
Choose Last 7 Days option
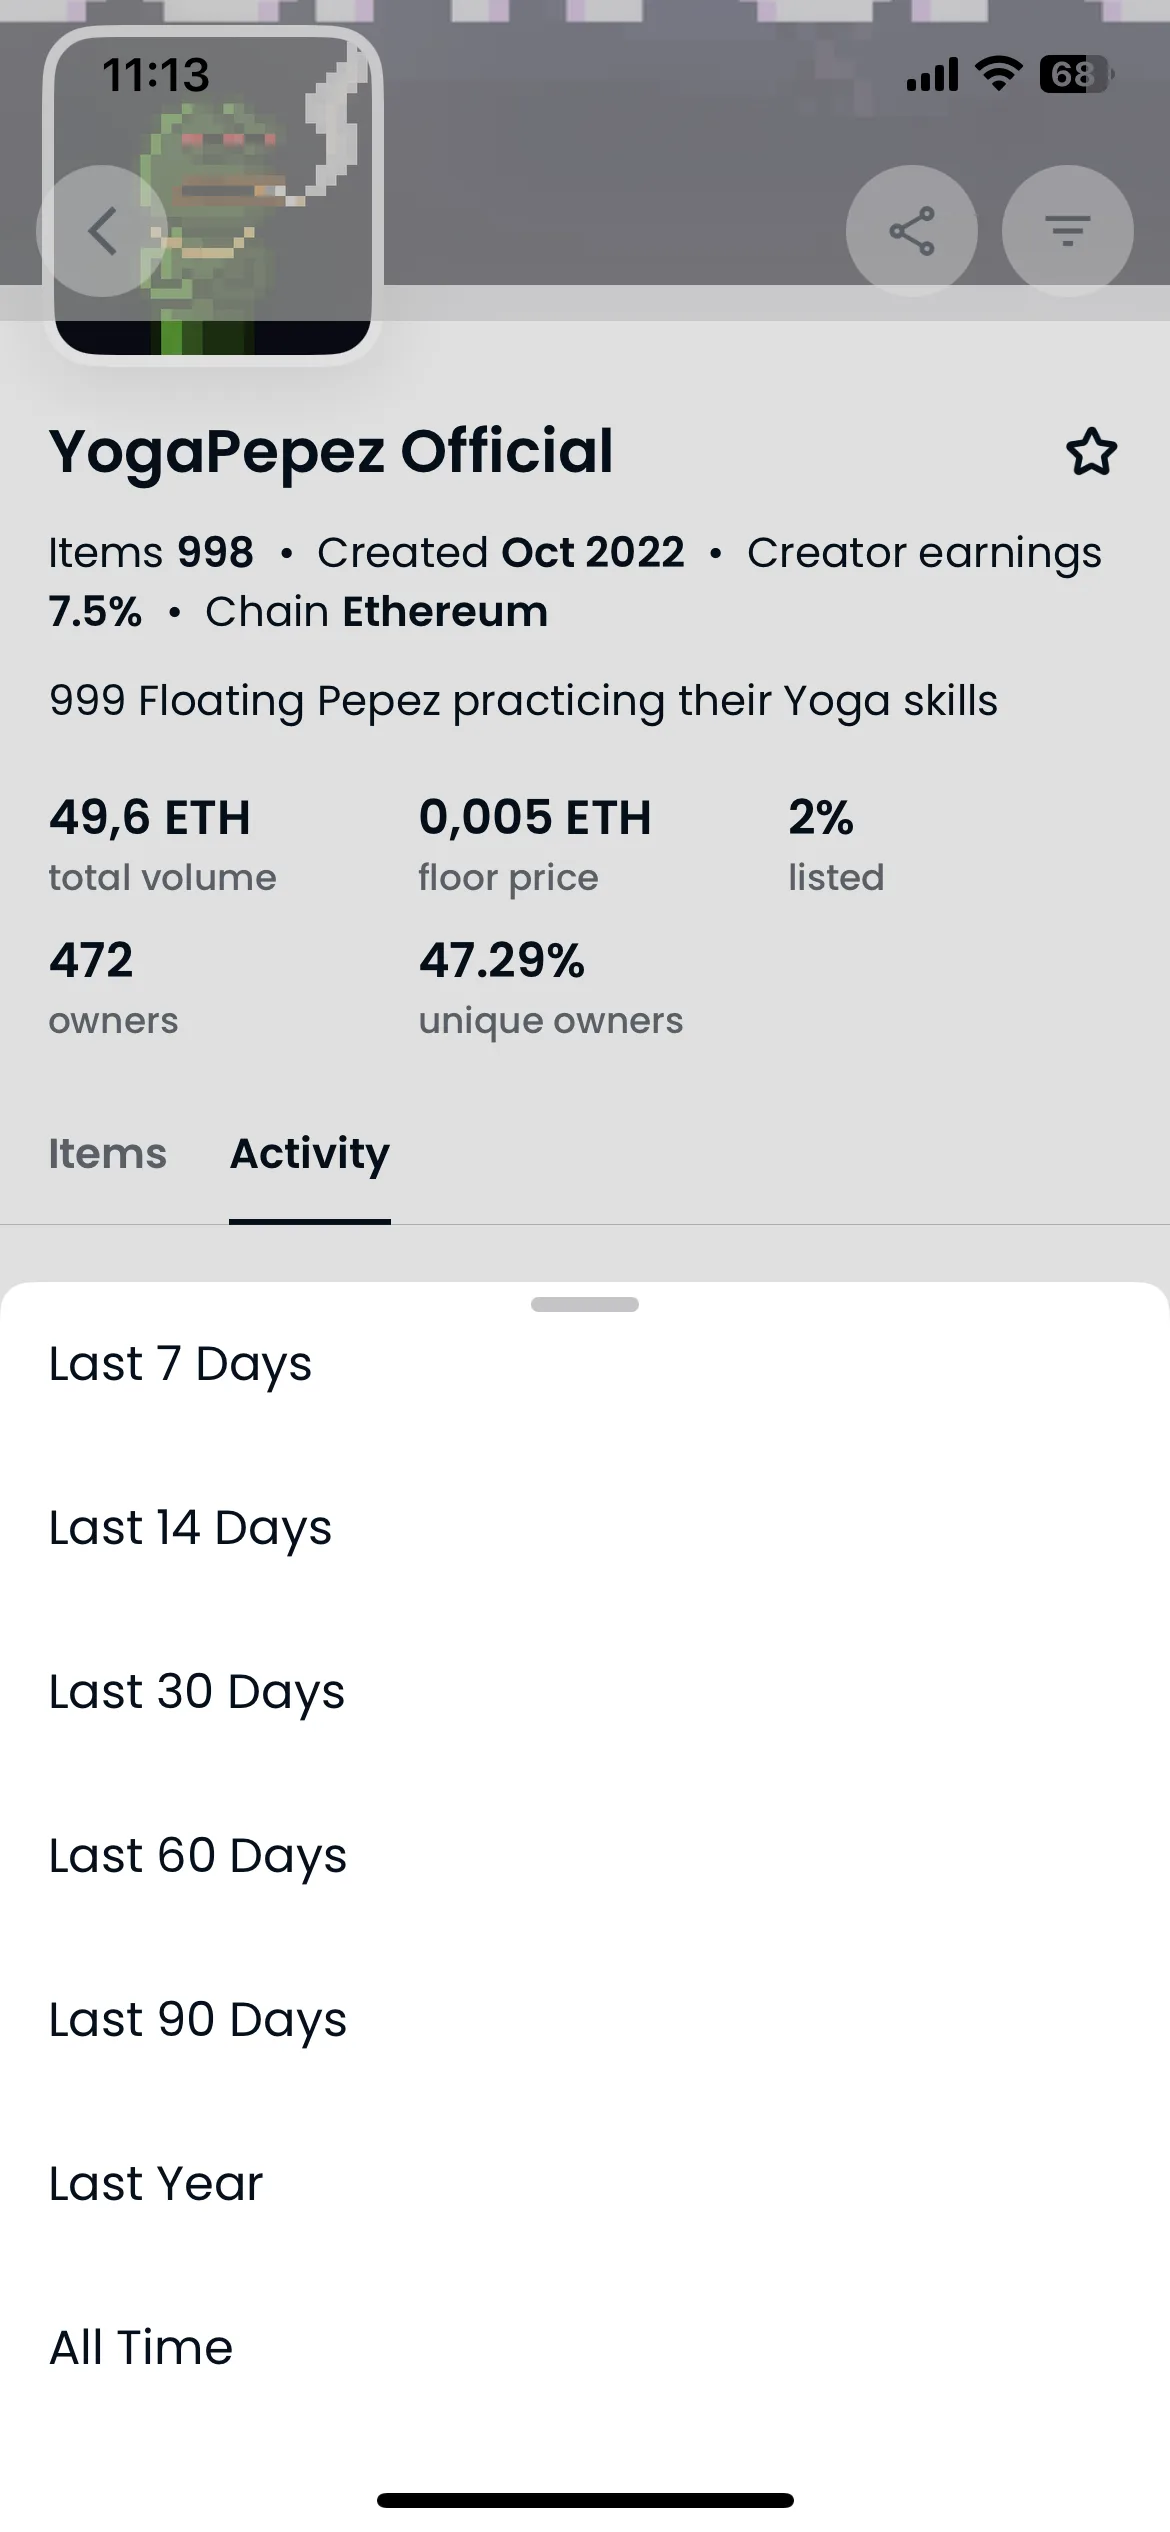(585, 1365)
